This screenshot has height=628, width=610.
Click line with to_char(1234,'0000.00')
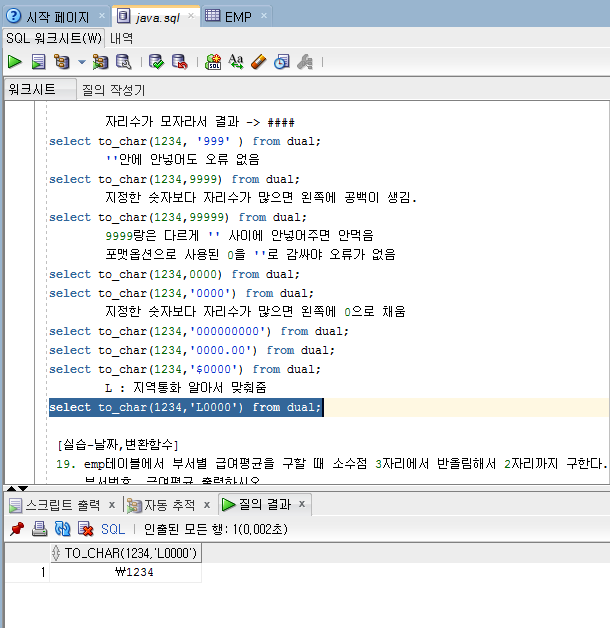(x=191, y=350)
